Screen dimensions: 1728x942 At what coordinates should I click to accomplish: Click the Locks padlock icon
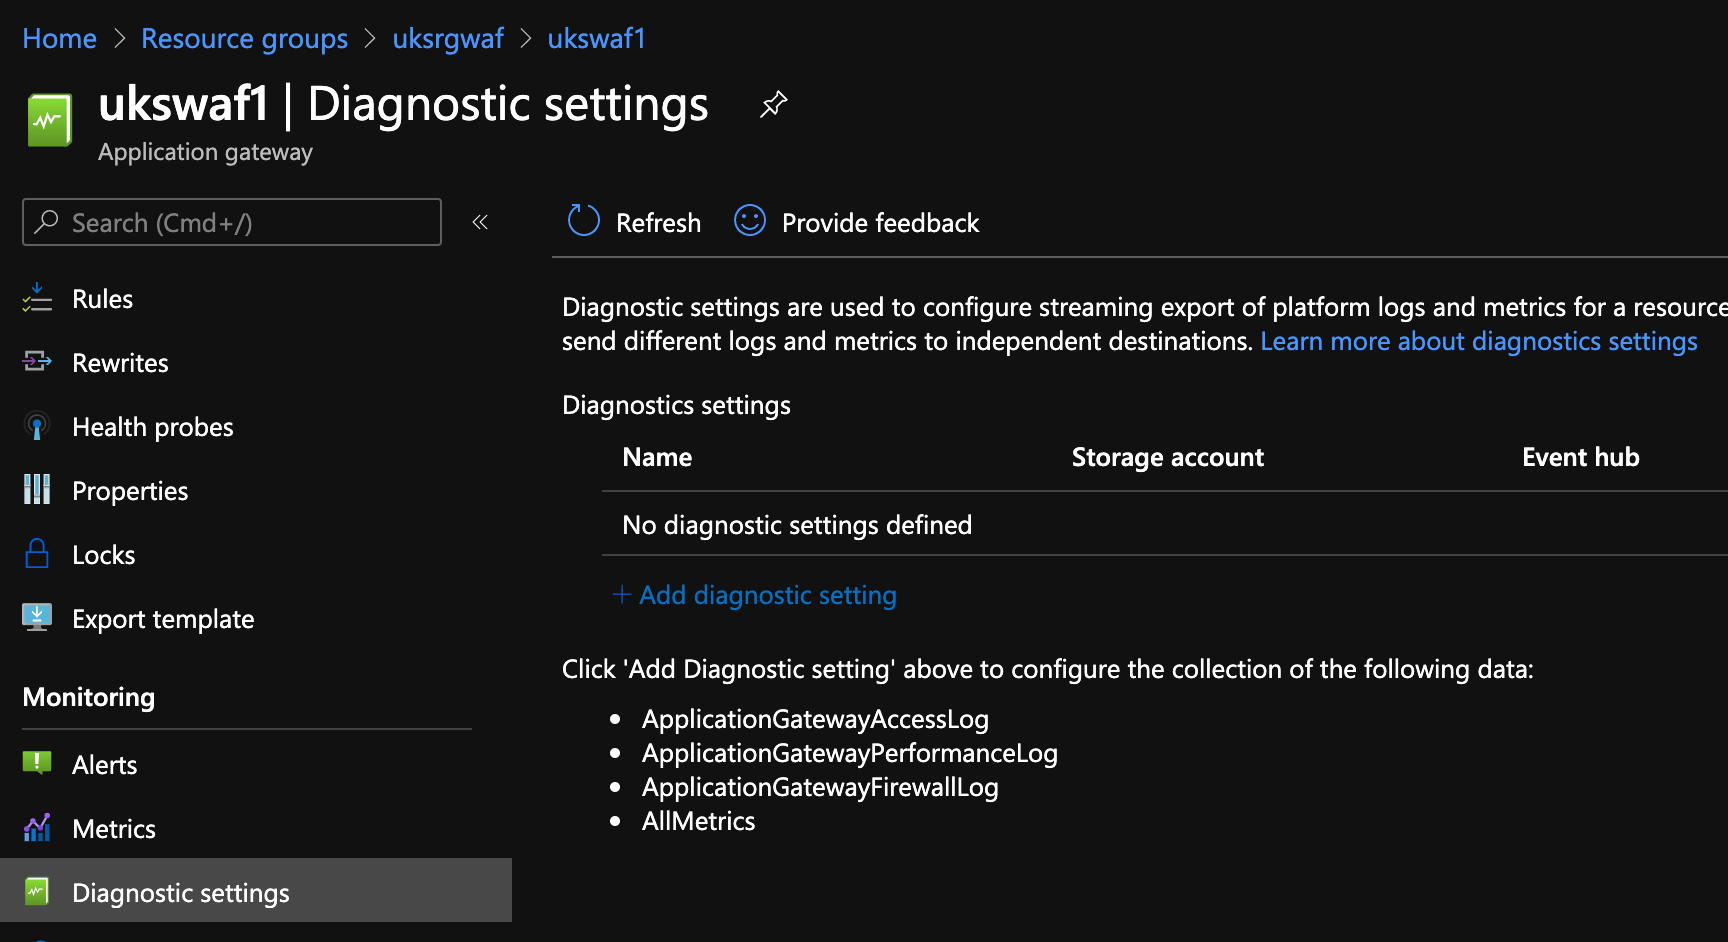pyautogui.click(x=37, y=554)
